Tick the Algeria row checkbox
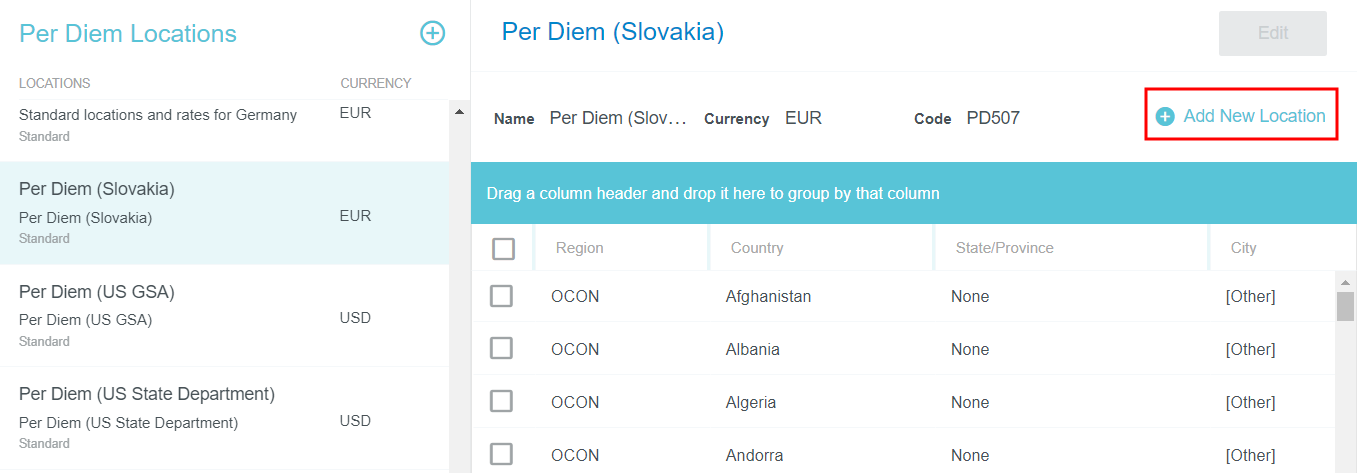 coord(501,402)
